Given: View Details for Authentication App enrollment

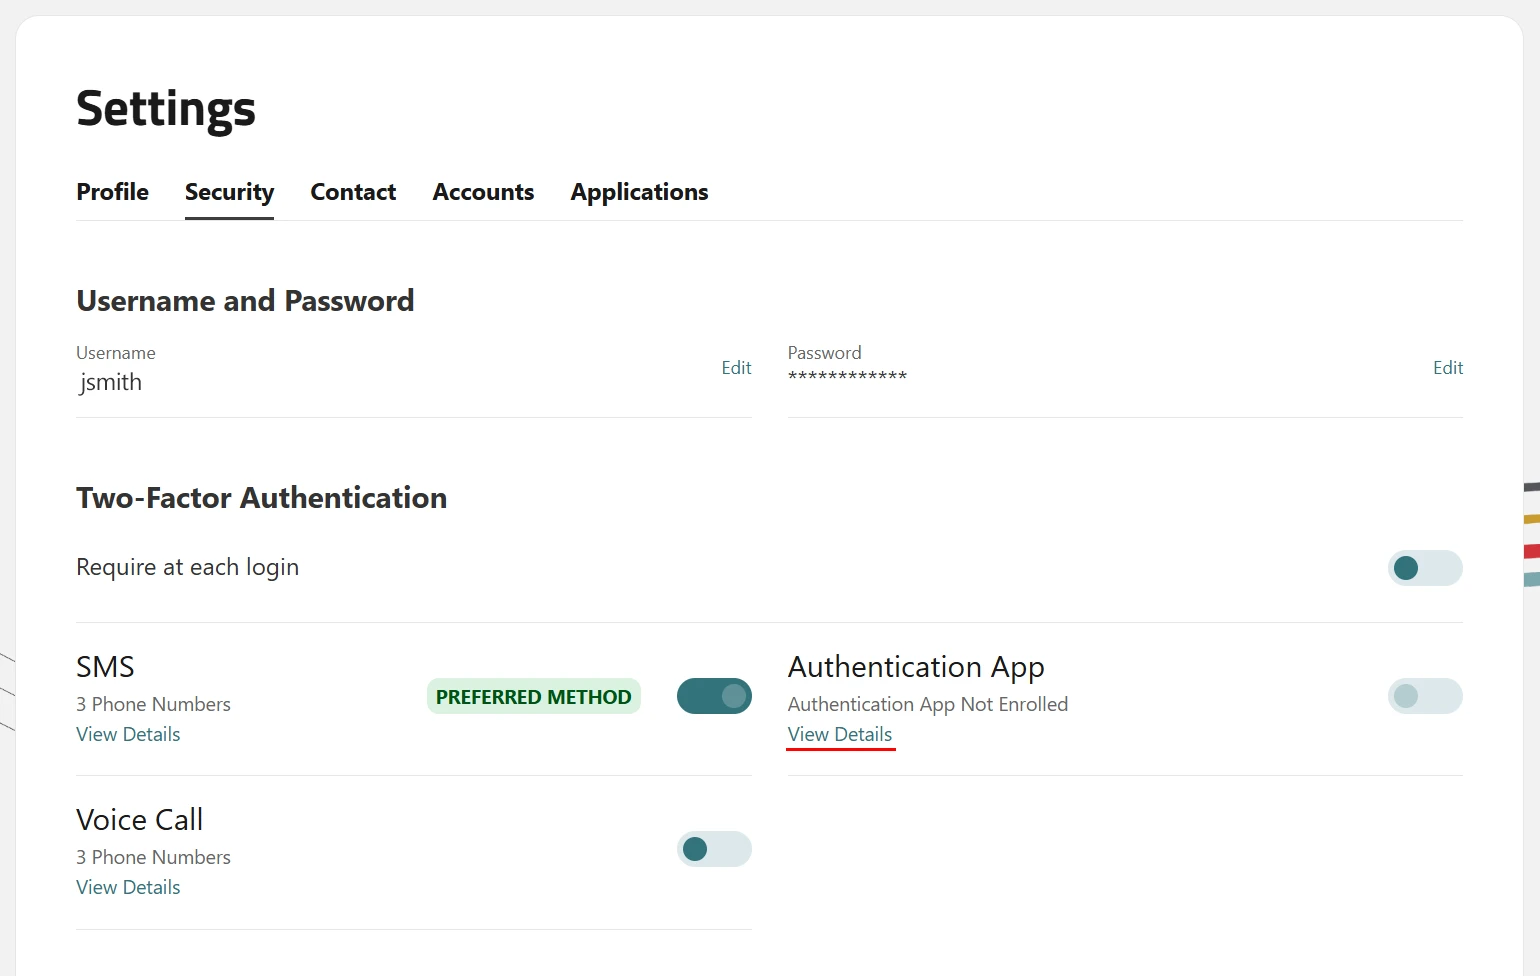Looking at the screenshot, I should click(840, 734).
